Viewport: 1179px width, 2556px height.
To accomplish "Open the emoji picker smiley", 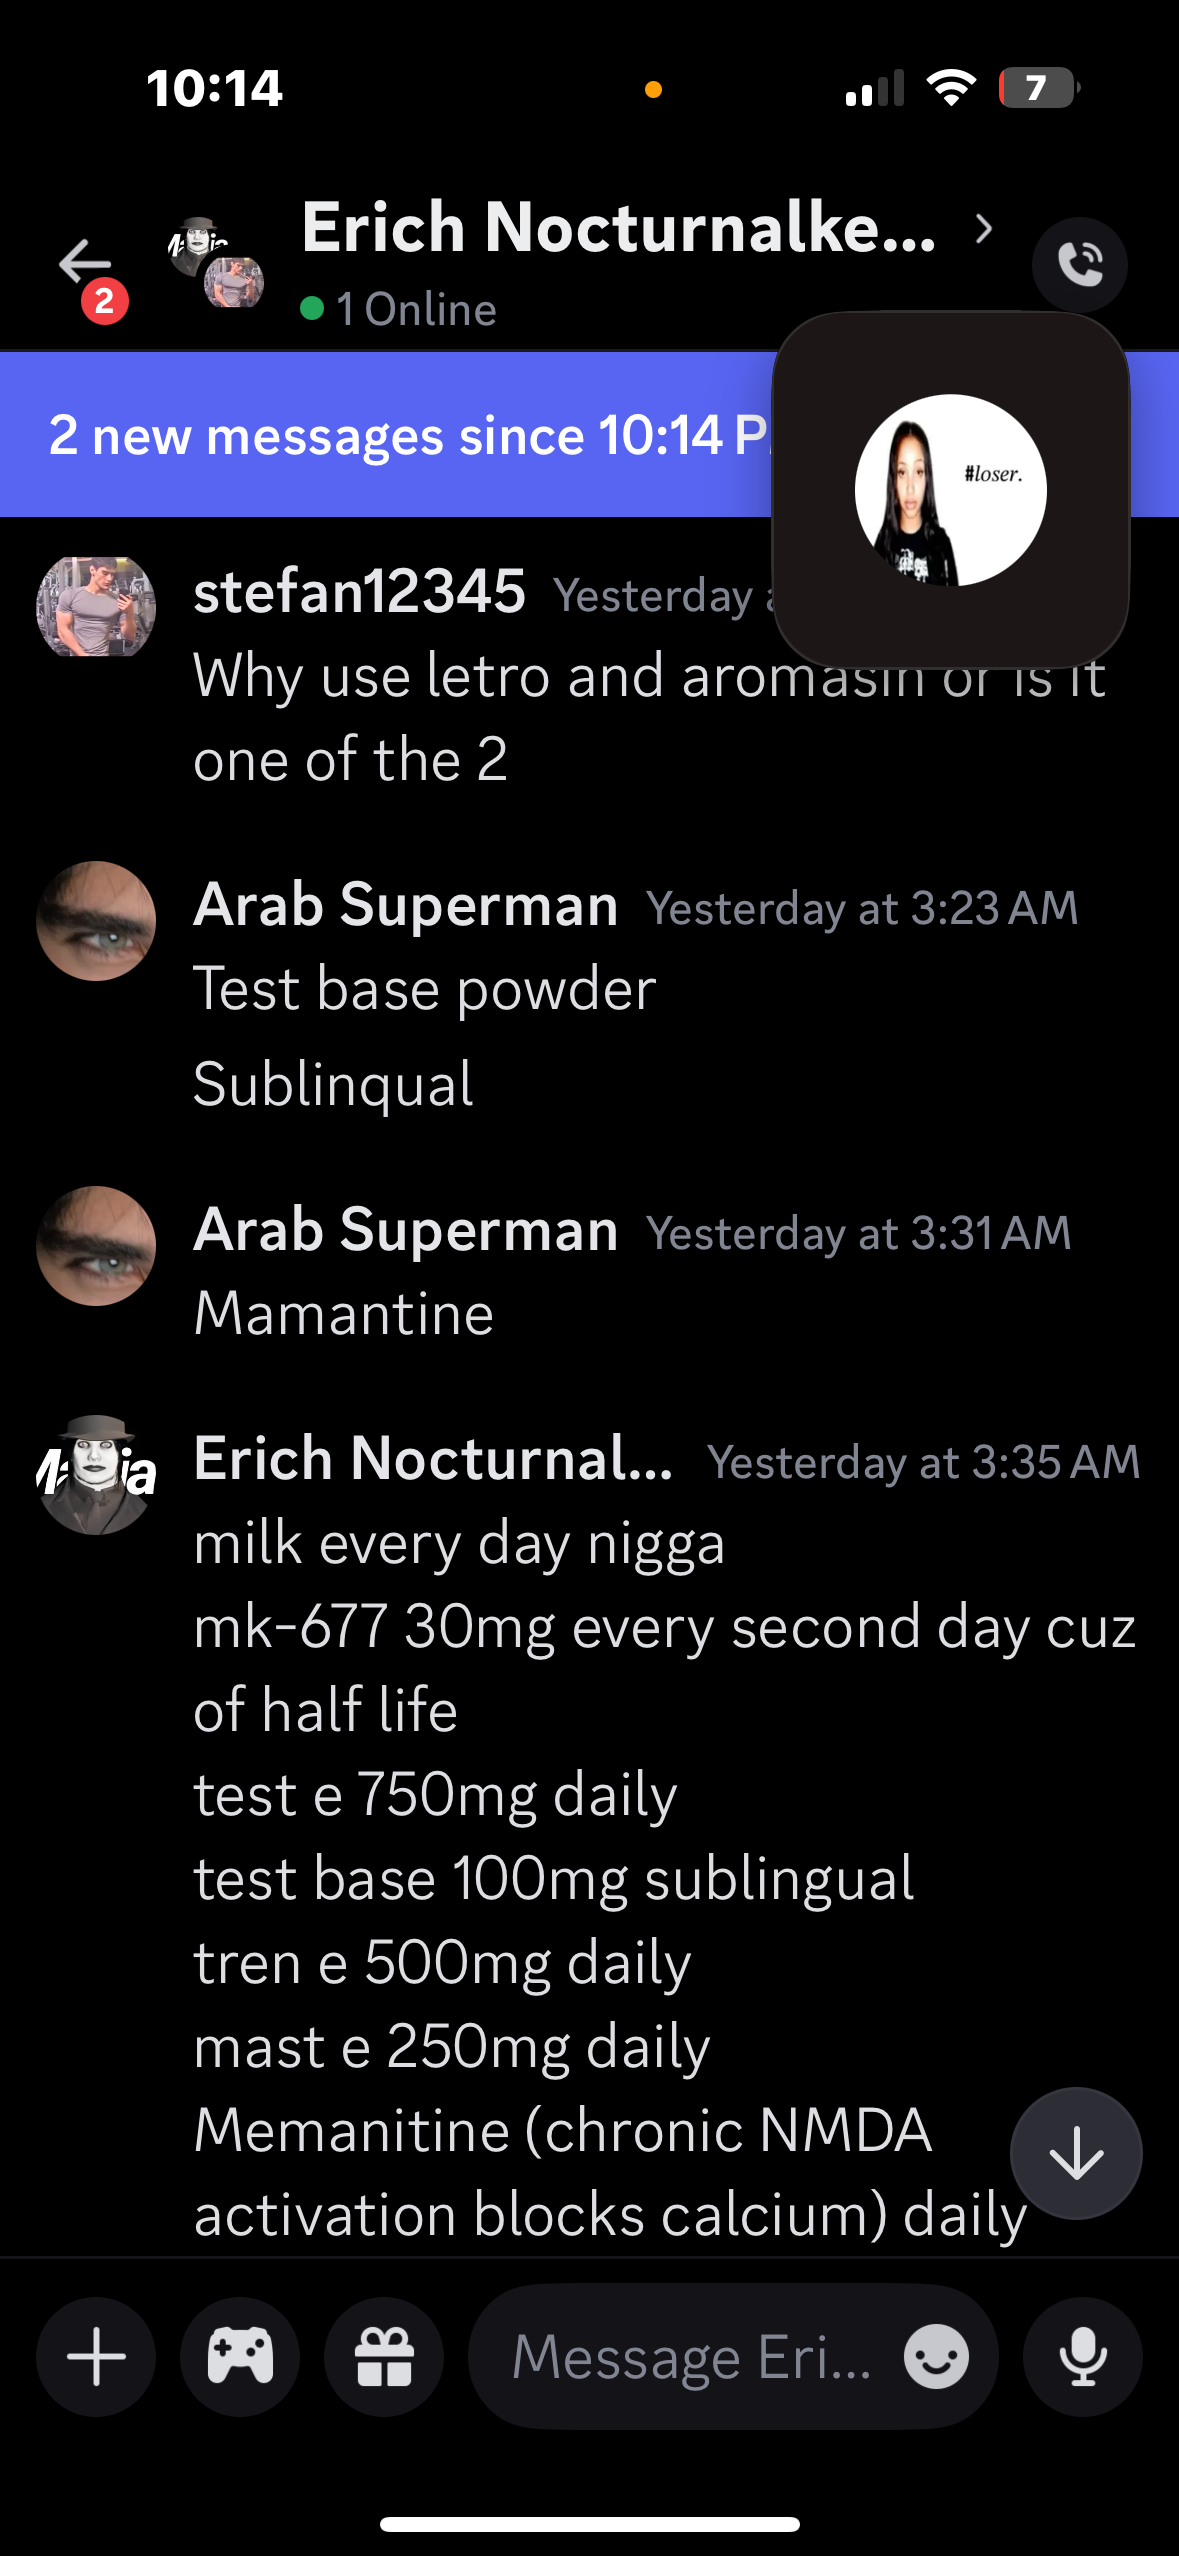I will [936, 2356].
